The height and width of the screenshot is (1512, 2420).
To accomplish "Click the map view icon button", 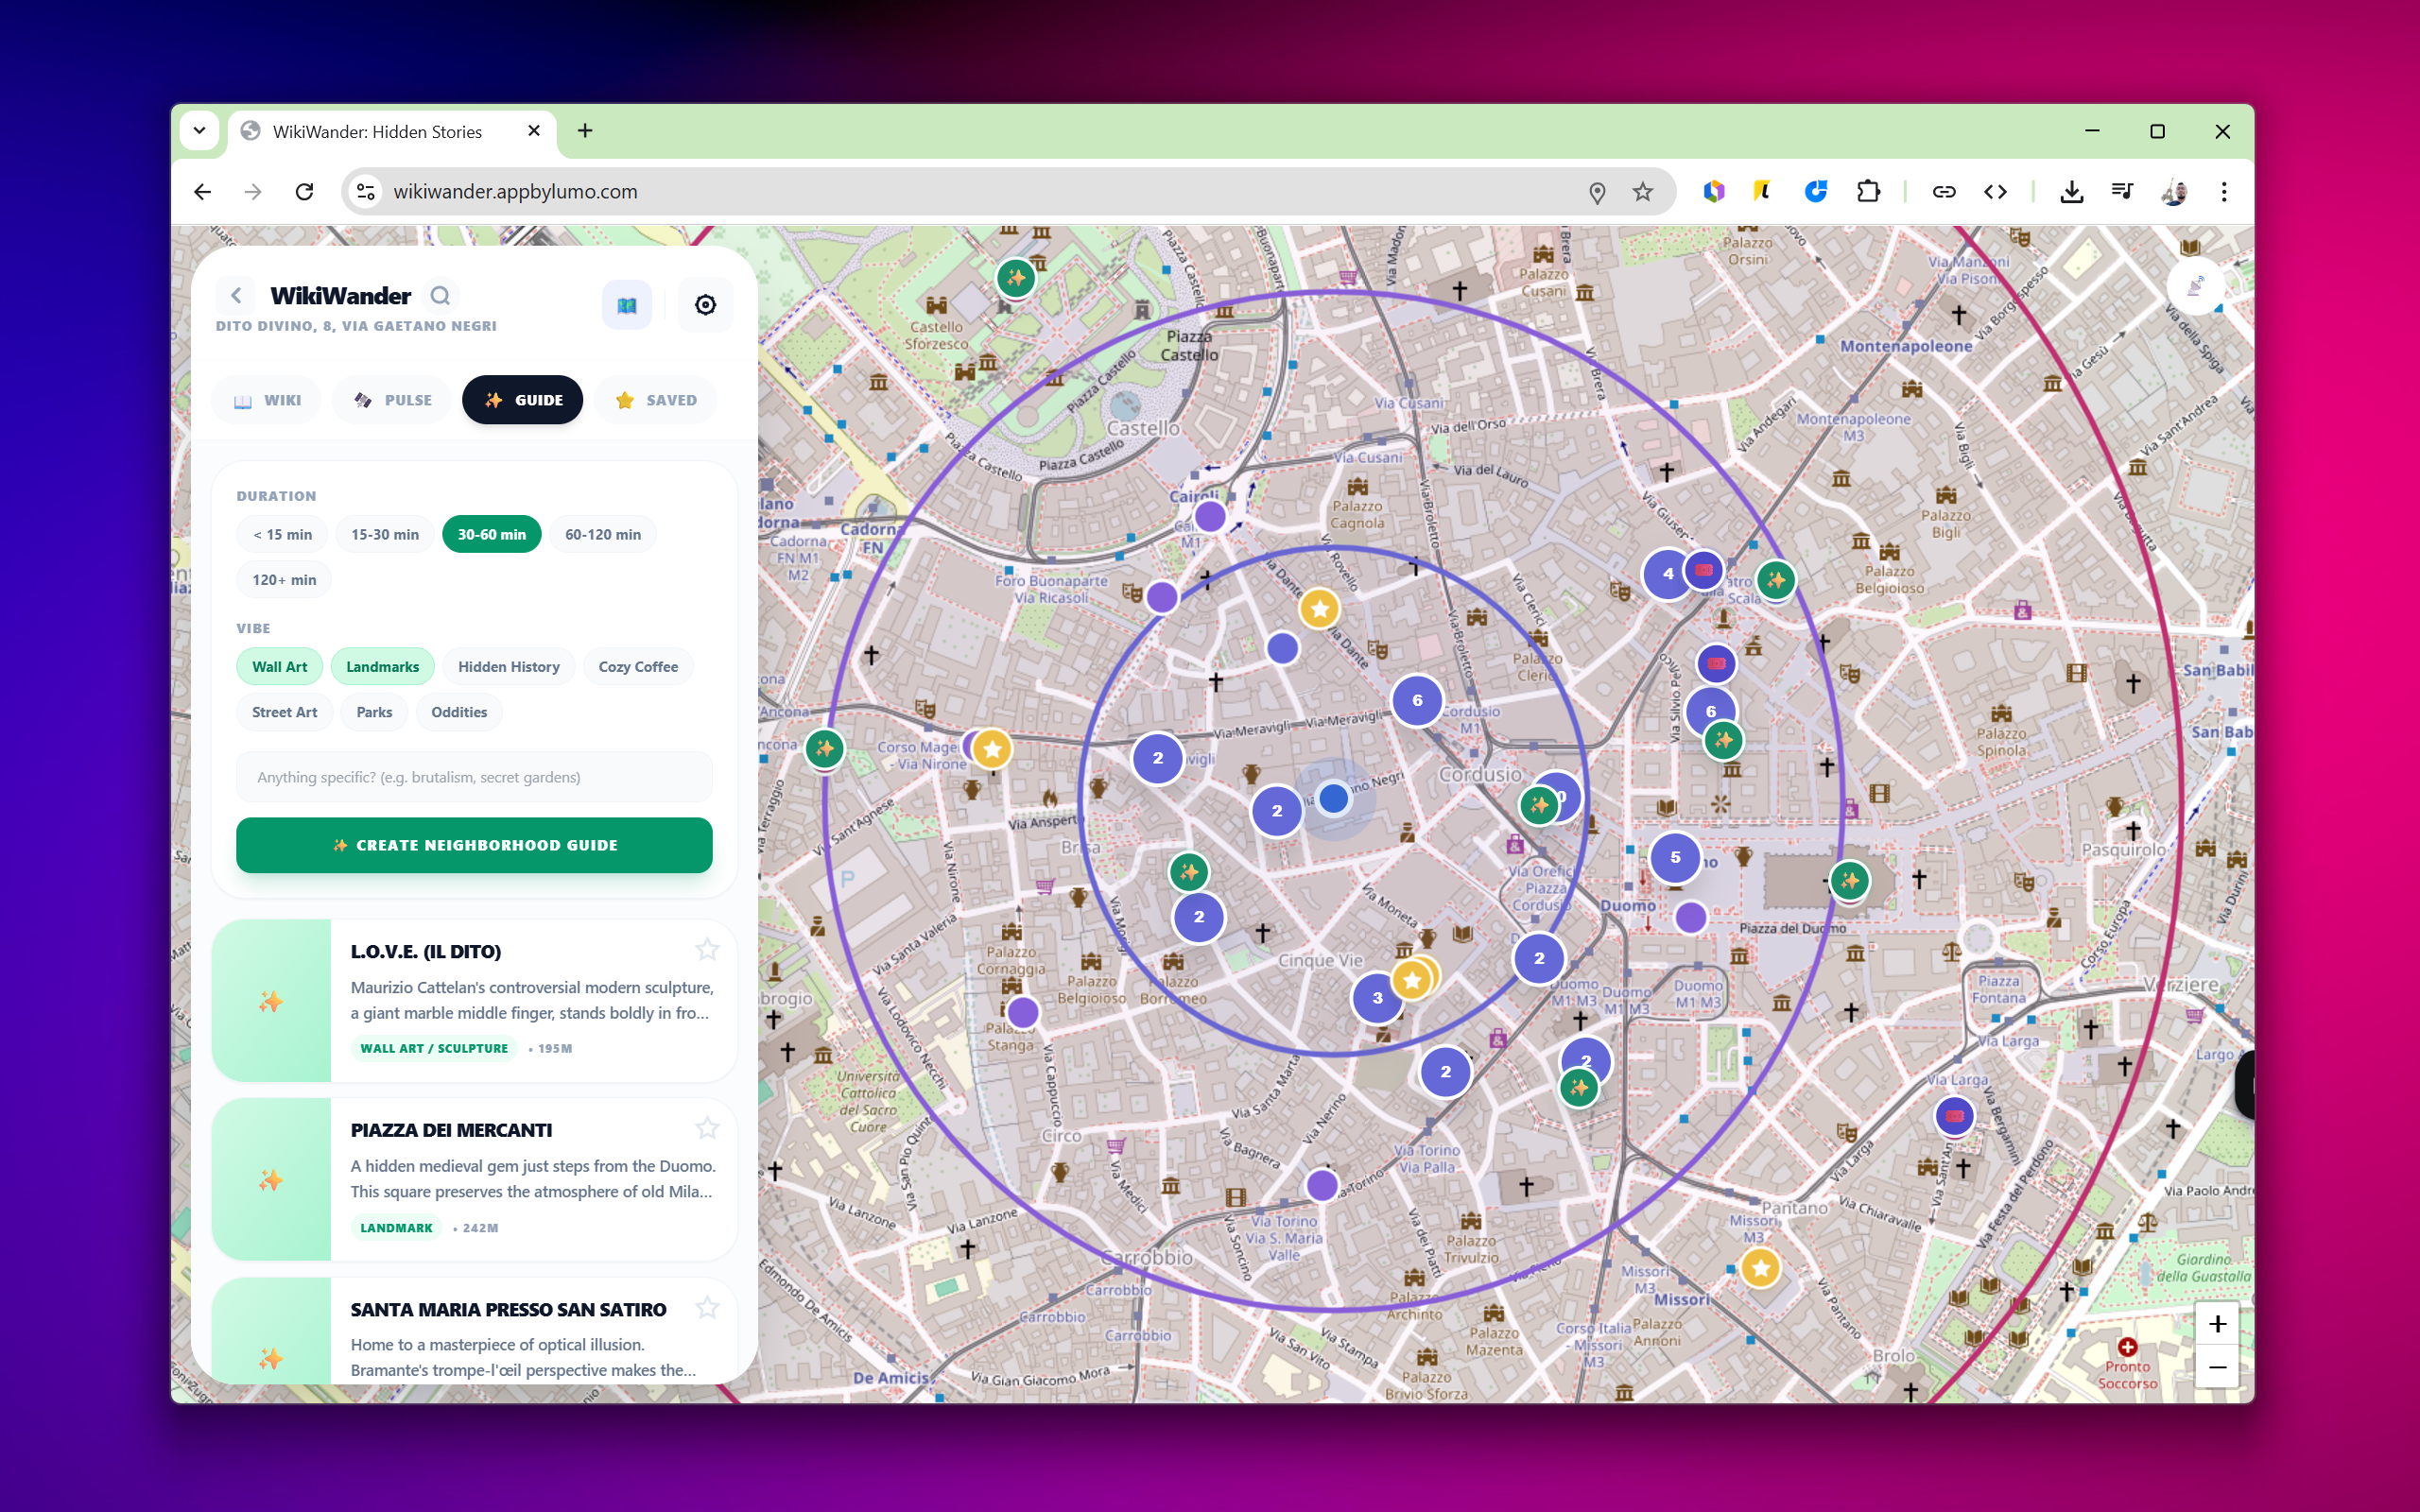I will click(x=627, y=305).
